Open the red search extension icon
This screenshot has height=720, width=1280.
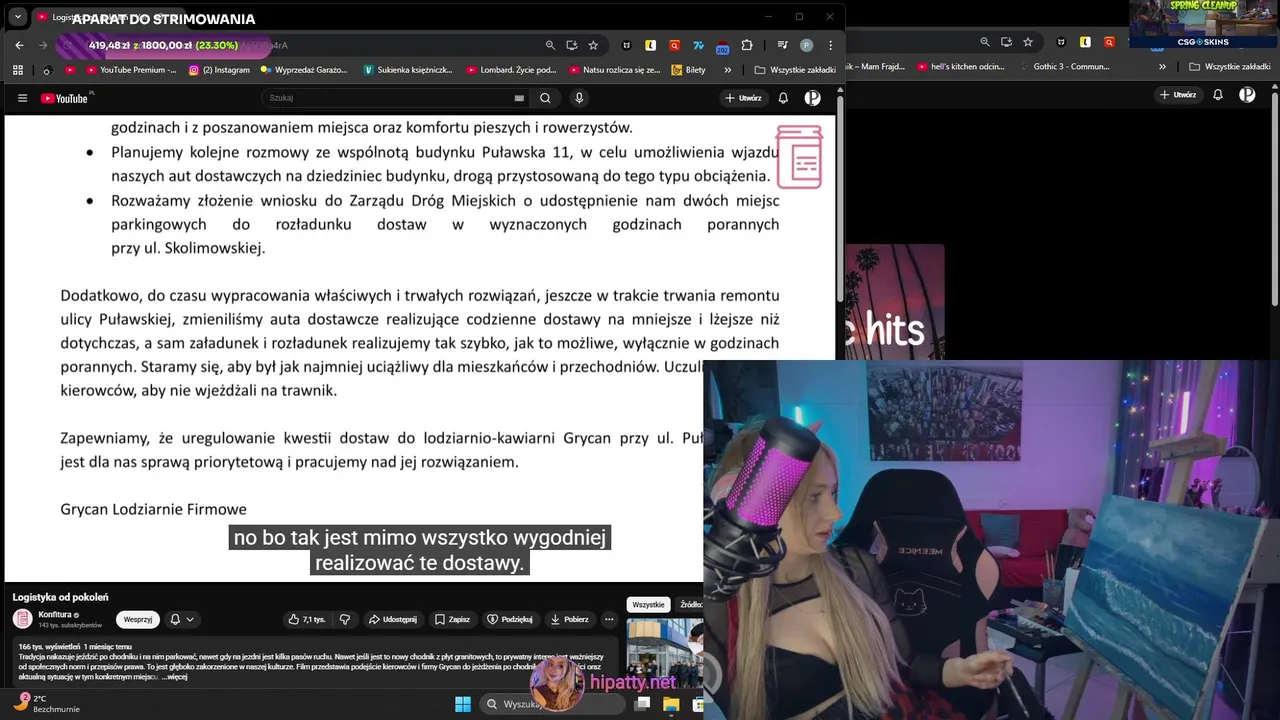[x=675, y=45]
